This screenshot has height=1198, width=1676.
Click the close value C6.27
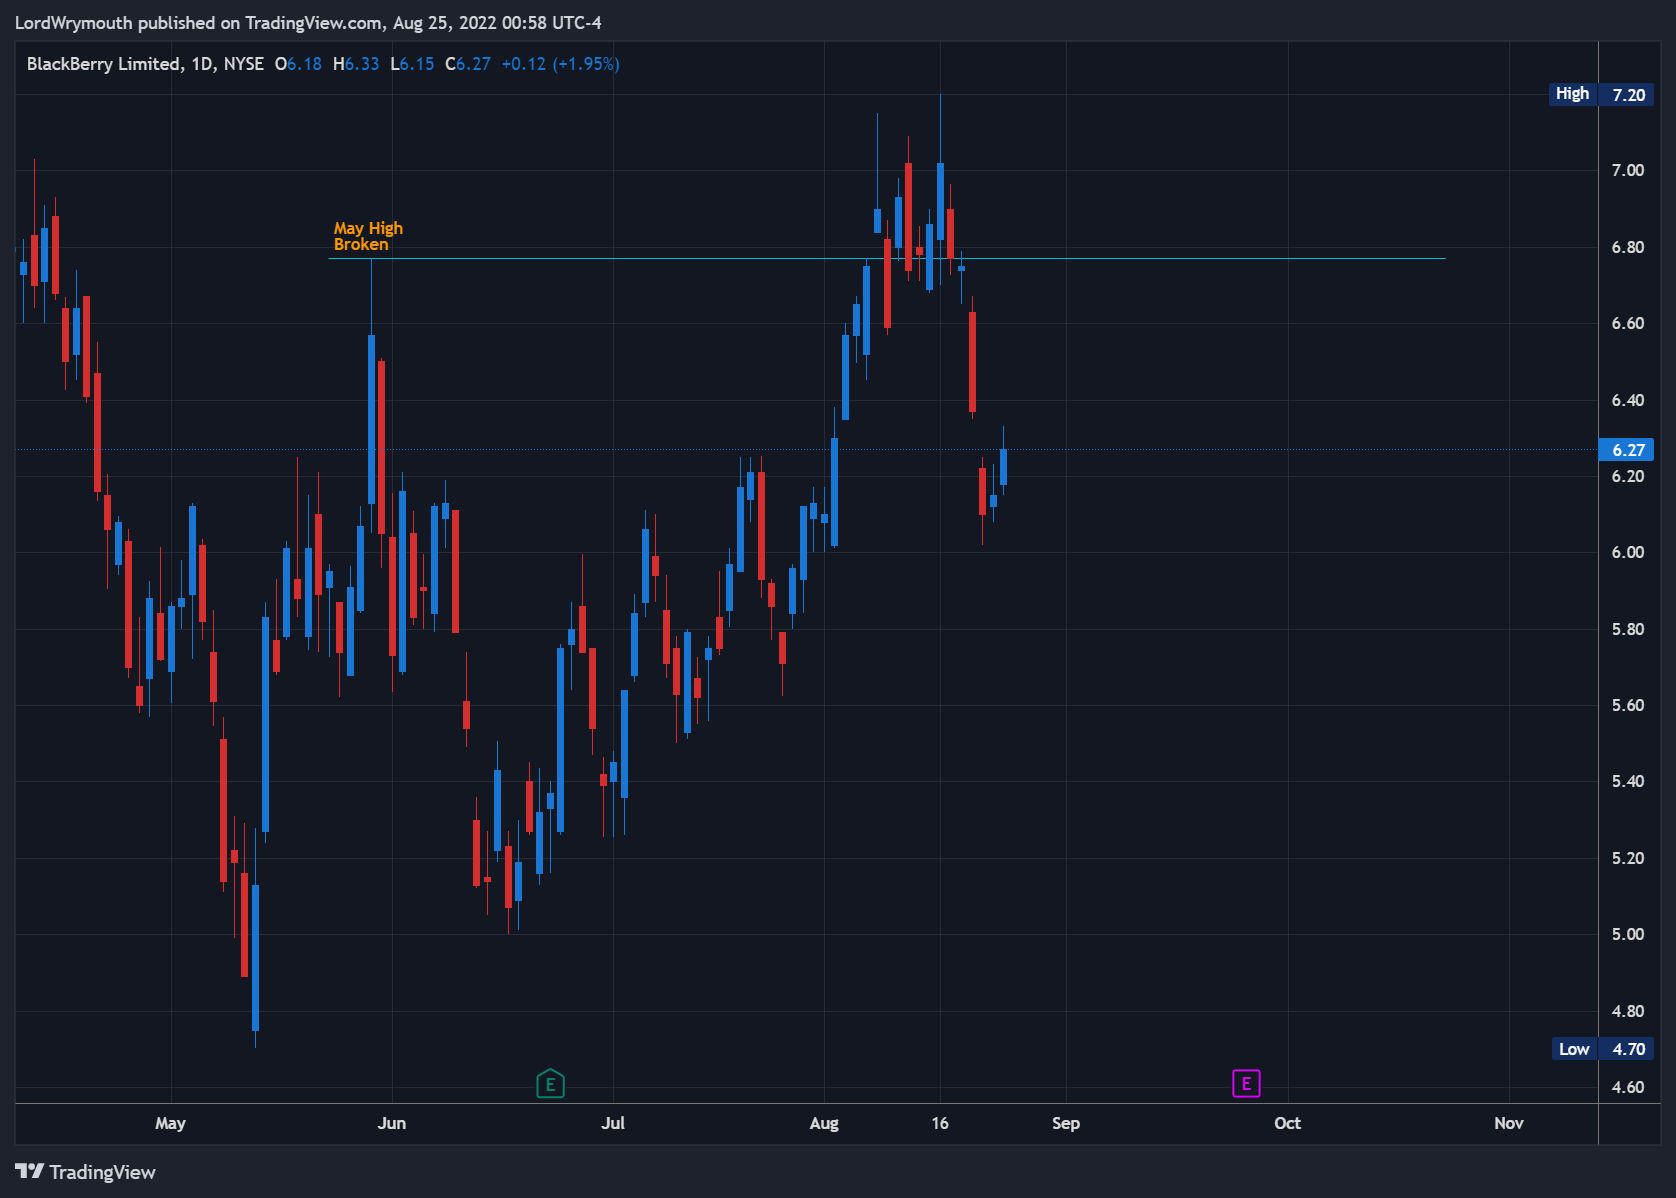468,64
